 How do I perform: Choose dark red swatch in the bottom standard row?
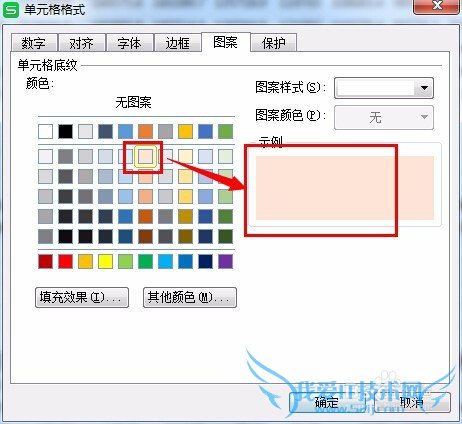click(x=45, y=261)
